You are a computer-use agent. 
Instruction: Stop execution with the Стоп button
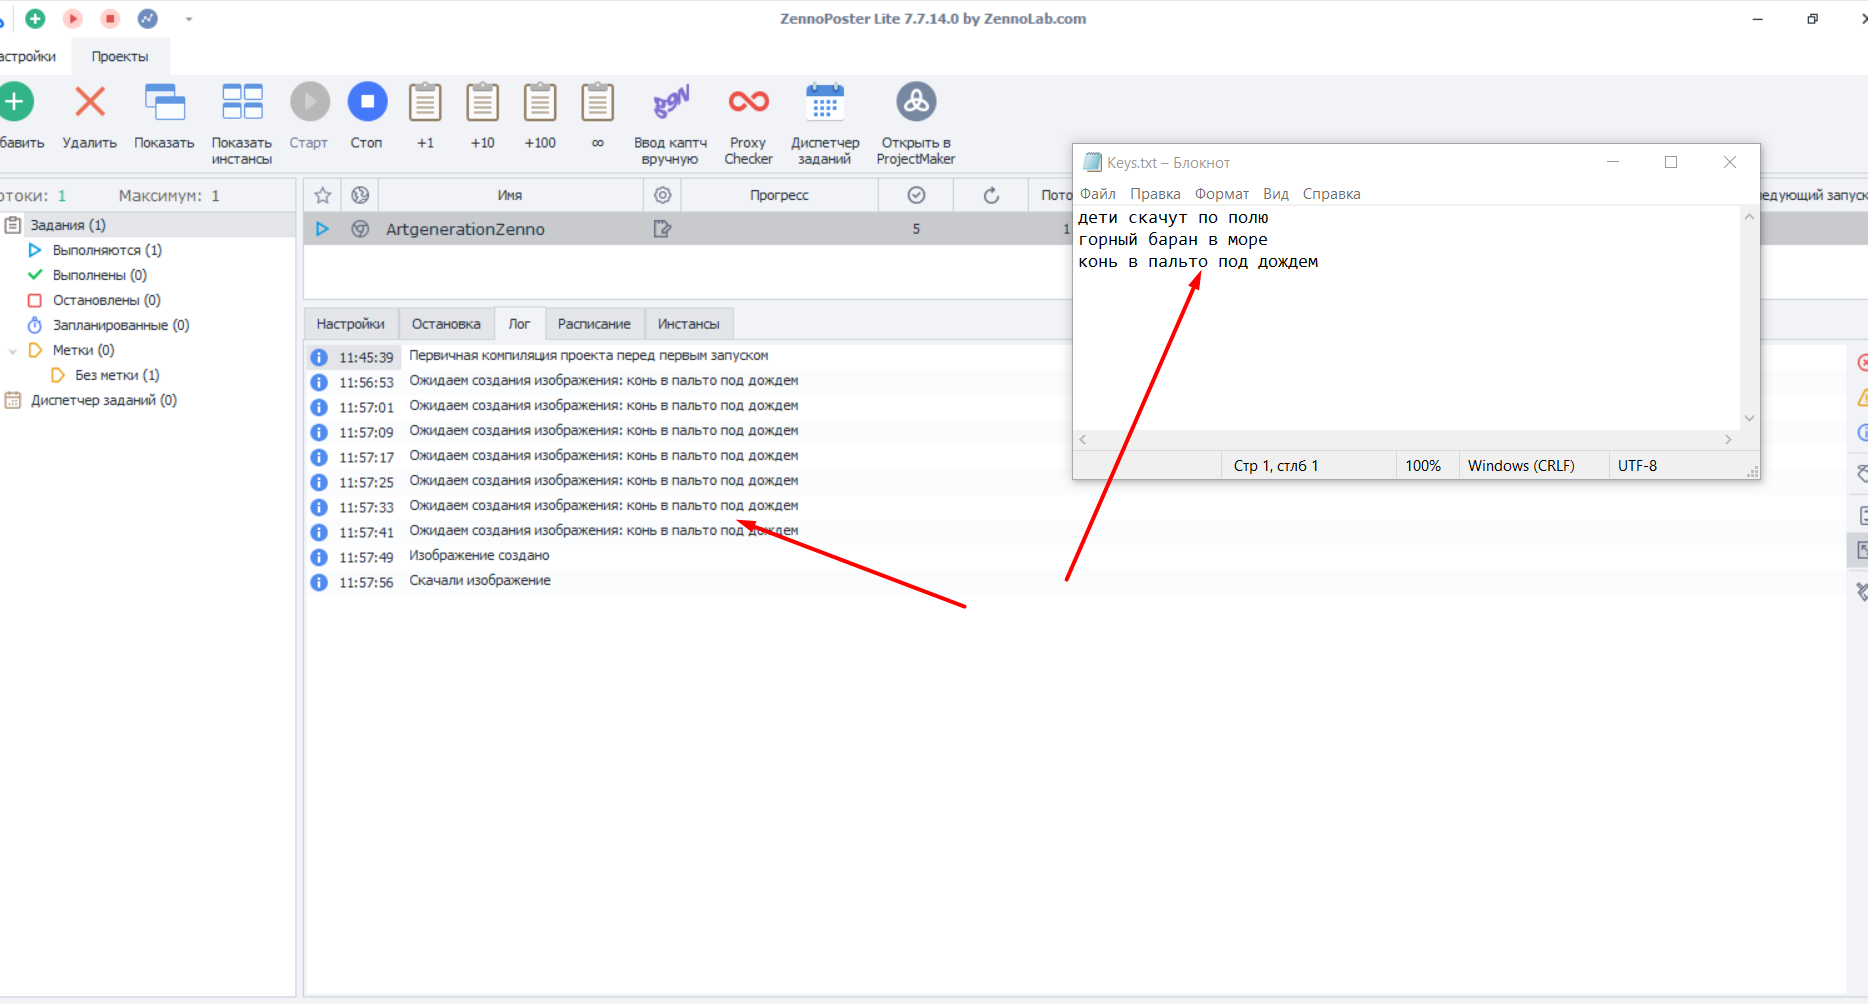click(x=367, y=118)
